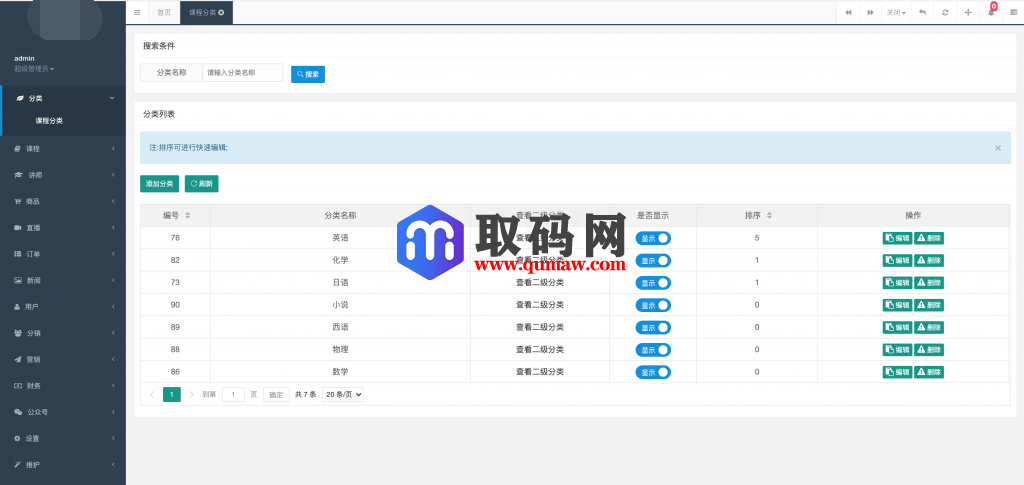This screenshot has width=1024, height=485.
Task: Click the fullscreen arrows icon in top bar
Action: pyautogui.click(x=968, y=12)
